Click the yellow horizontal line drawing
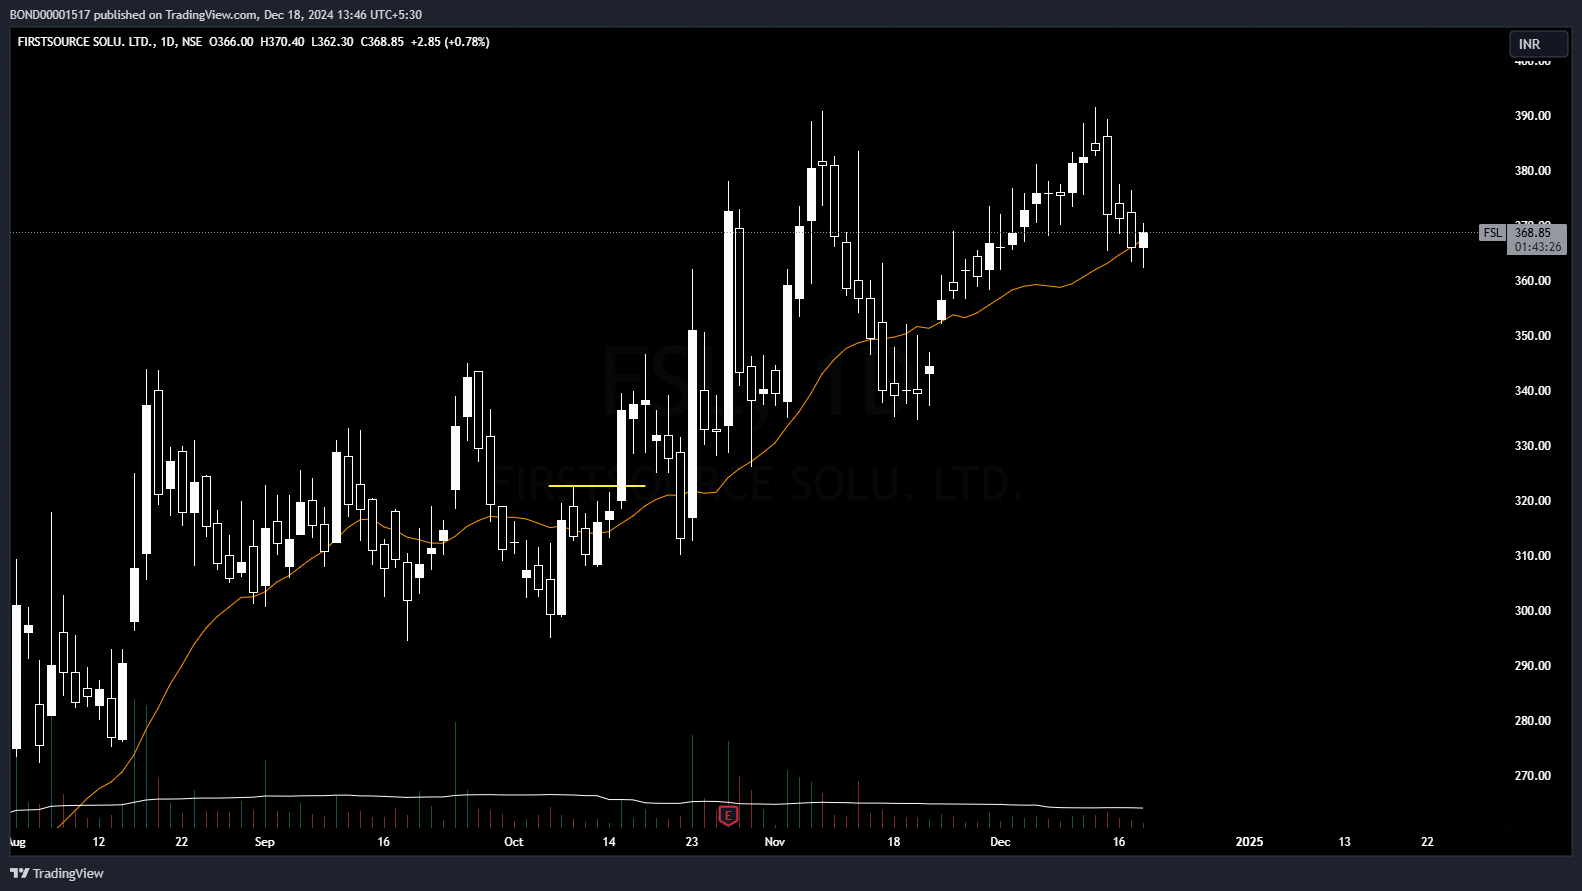Image resolution: width=1582 pixels, height=891 pixels. click(597, 486)
